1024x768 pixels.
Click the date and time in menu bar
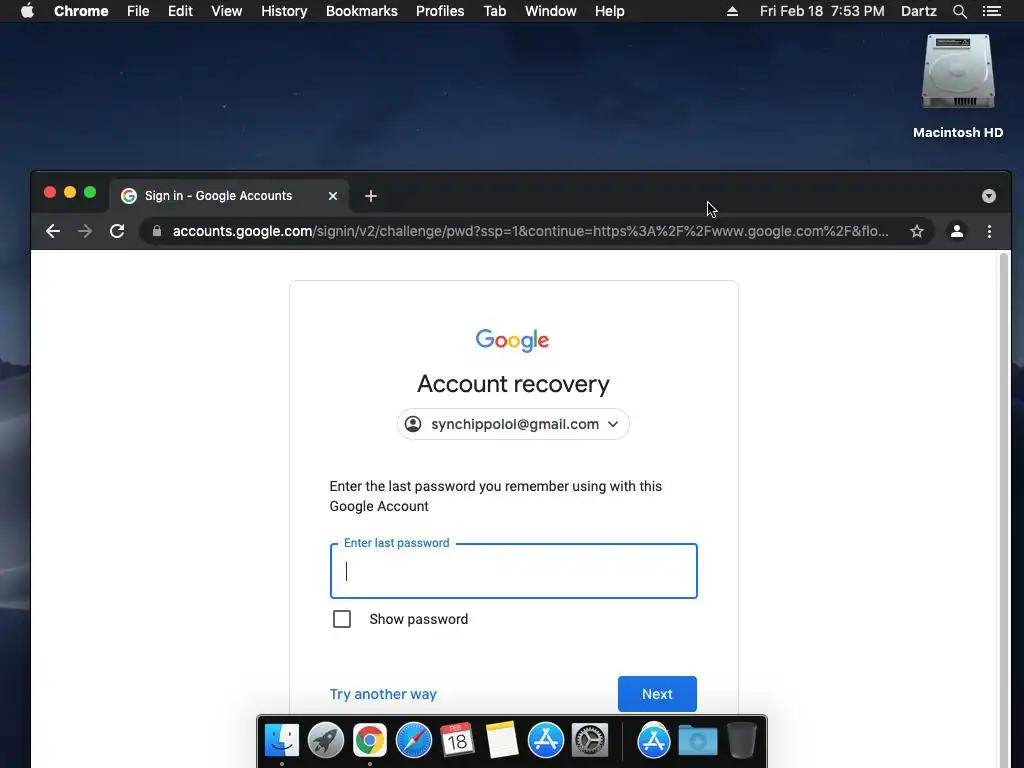(x=822, y=11)
